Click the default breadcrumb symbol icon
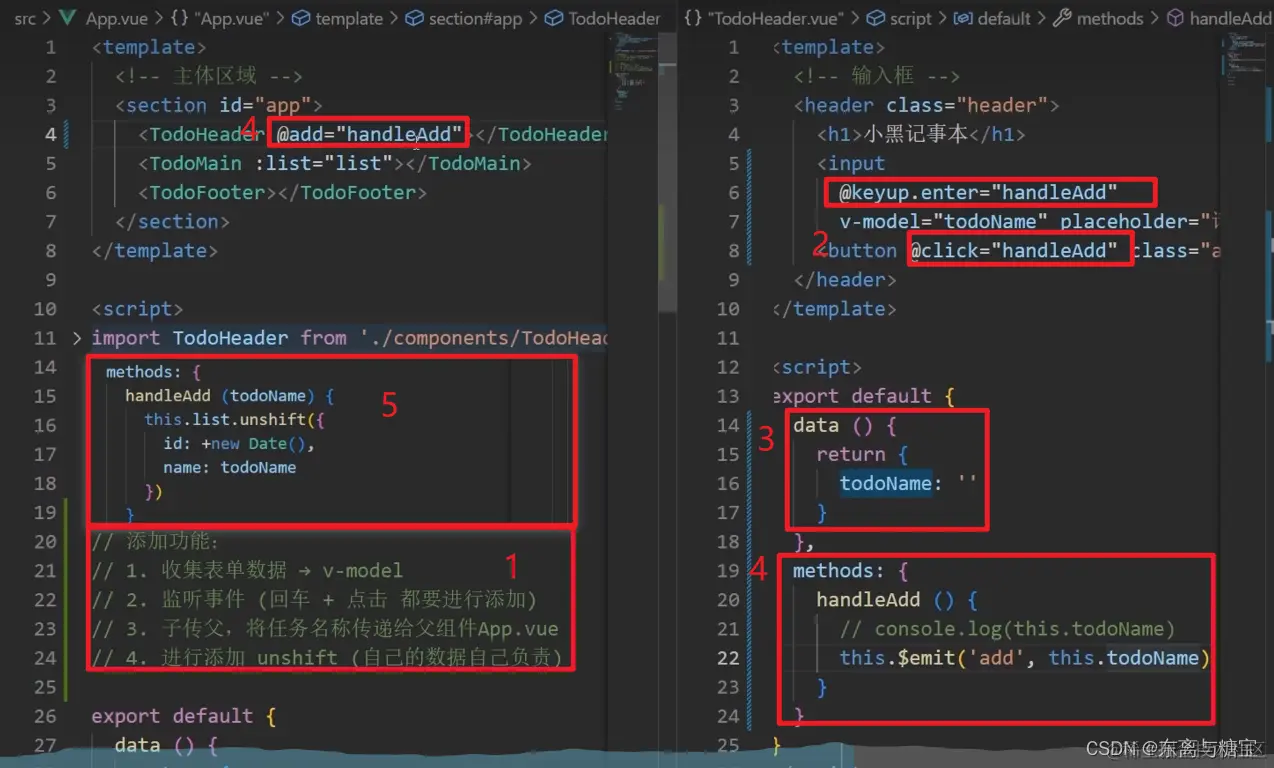Screen dimensions: 1274x768 pyautogui.click(x=962, y=18)
